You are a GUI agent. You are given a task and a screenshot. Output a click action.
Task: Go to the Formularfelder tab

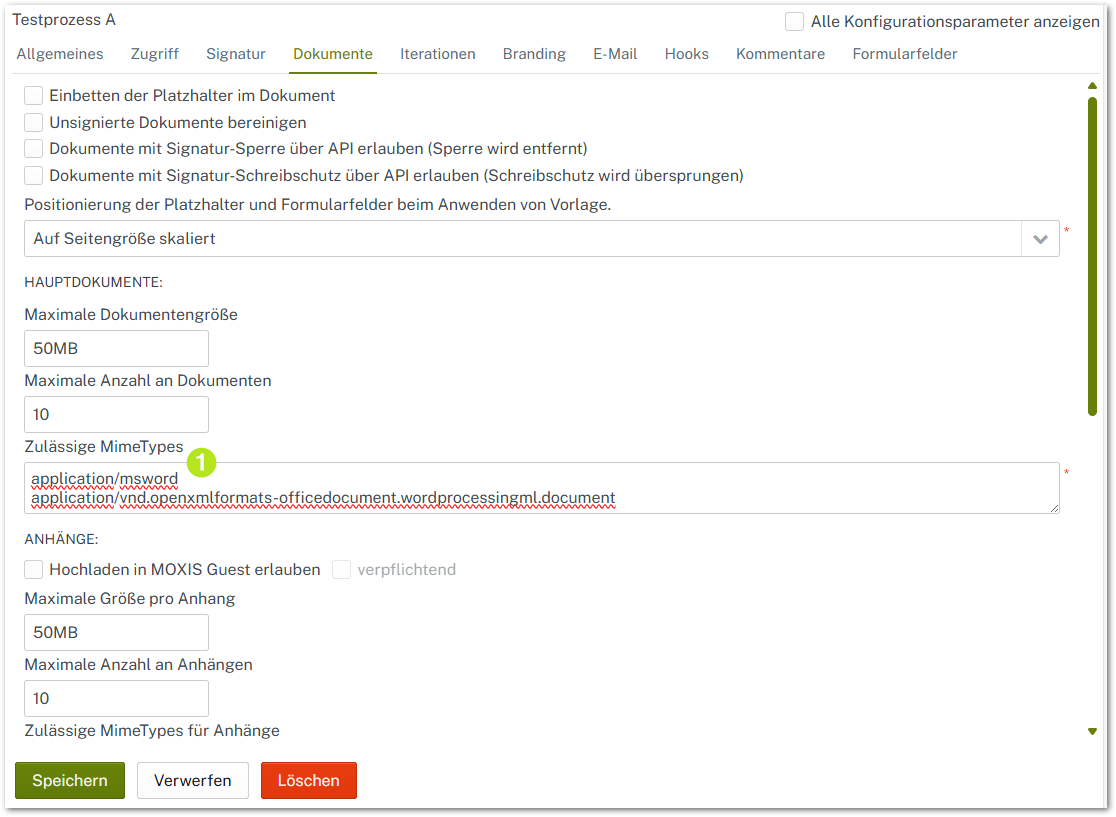904,54
